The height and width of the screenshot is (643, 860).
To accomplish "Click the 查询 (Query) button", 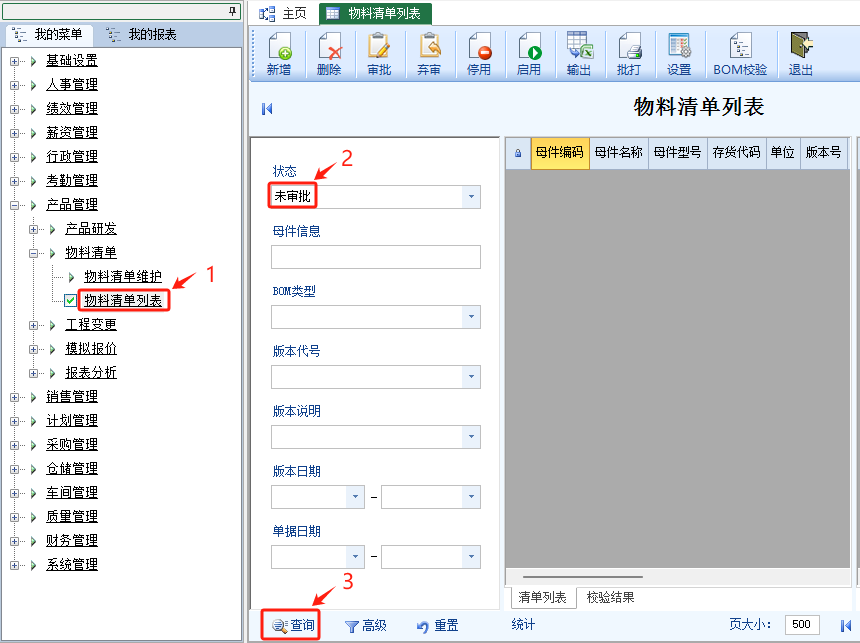I will [293, 626].
